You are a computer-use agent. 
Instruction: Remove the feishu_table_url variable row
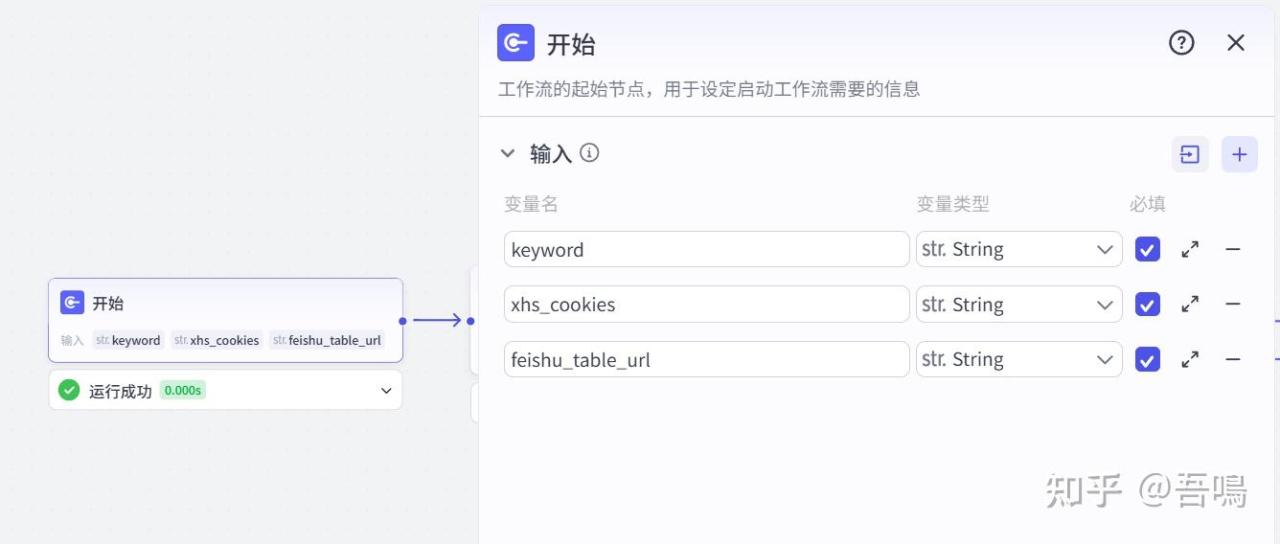click(x=1233, y=360)
